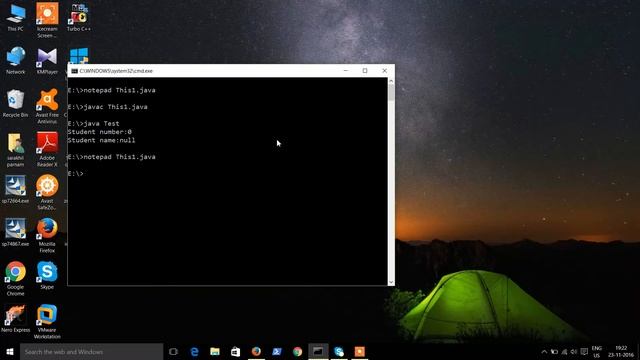Select sp74867.exe desktop file
This screenshot has height=360, width=640.
pyautogui.click(x=16, y=233)
